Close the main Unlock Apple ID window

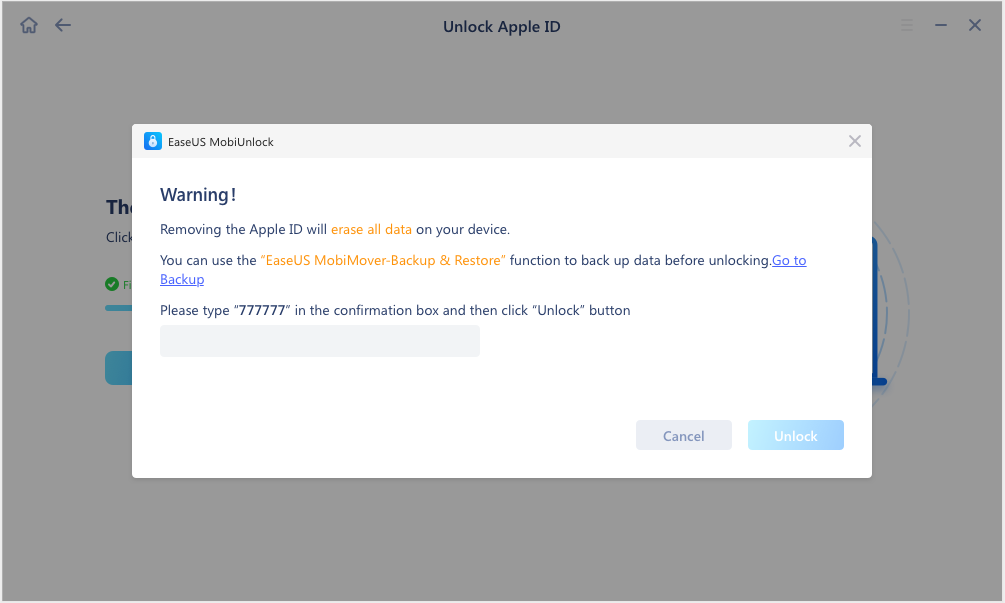(x=975, y=26)
